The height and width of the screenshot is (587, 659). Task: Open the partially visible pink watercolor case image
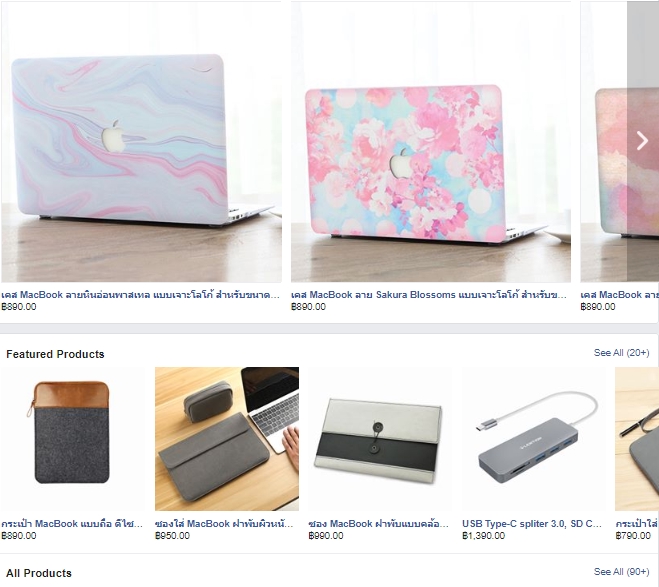[x=604, y=142]
